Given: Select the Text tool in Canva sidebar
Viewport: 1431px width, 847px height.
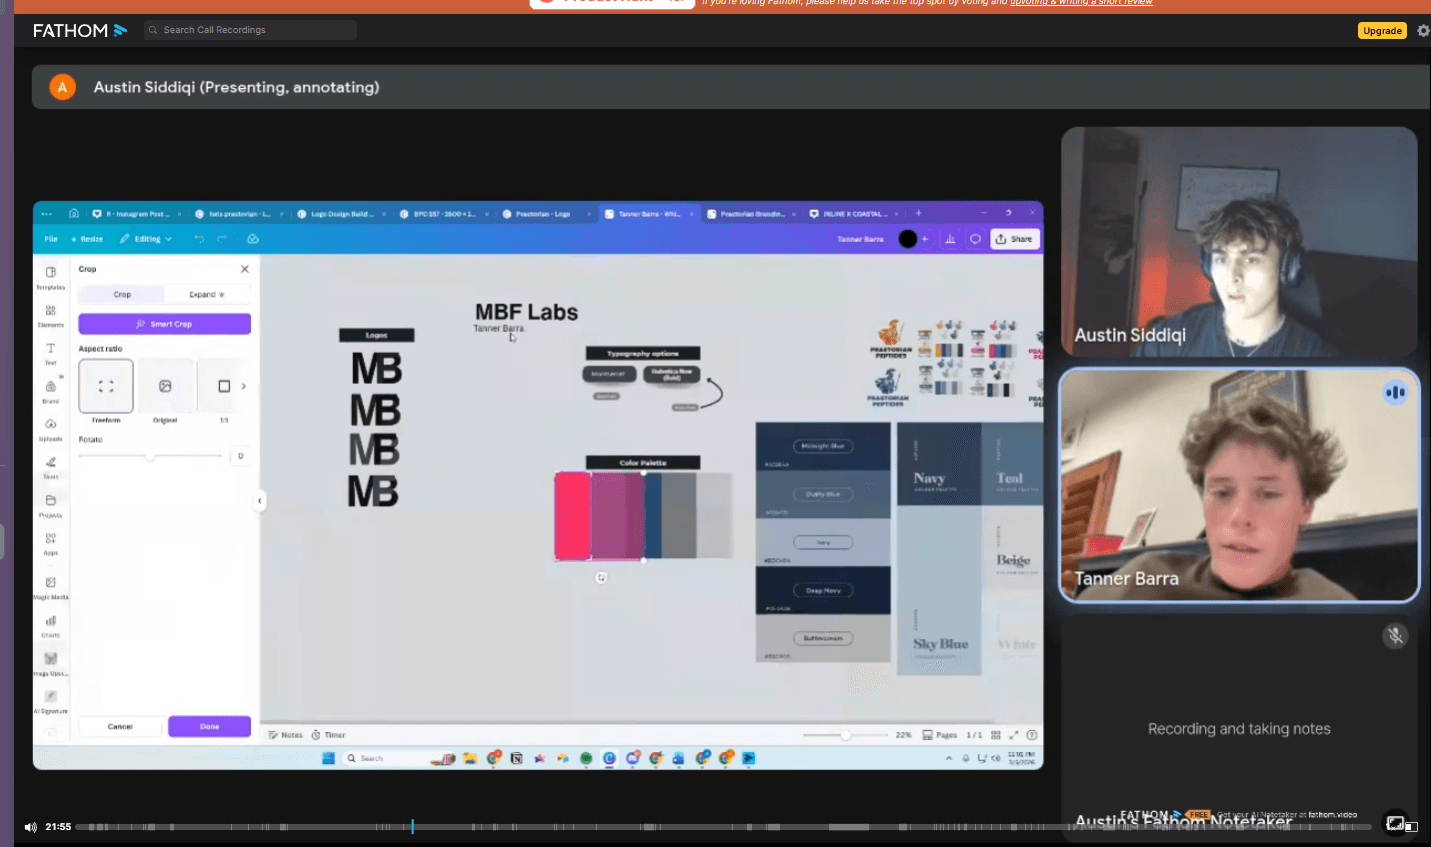Looking at the screenshot, I should [51, 353].
